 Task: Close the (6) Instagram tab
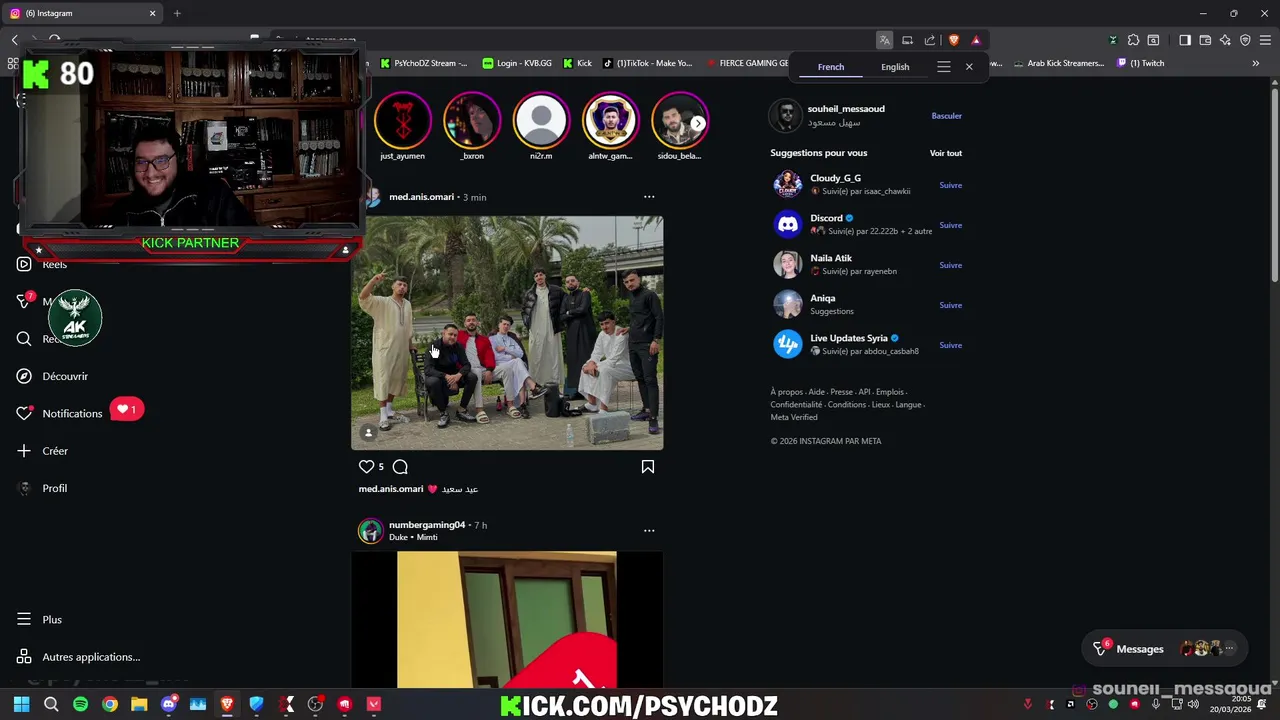153,13
